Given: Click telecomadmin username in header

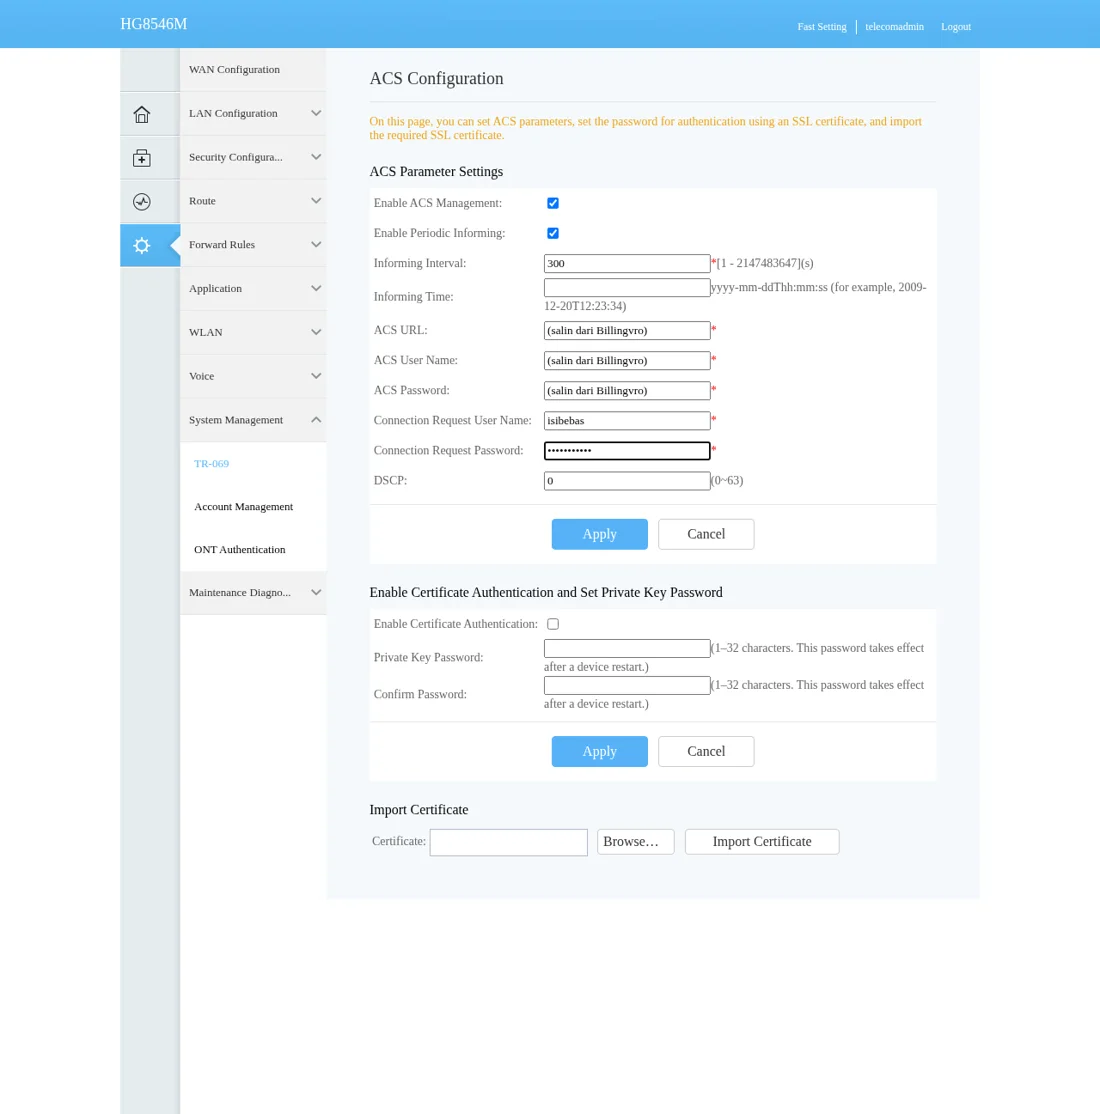Looking at the screenshot, I should pyautogui.click(x=895, y=27).
